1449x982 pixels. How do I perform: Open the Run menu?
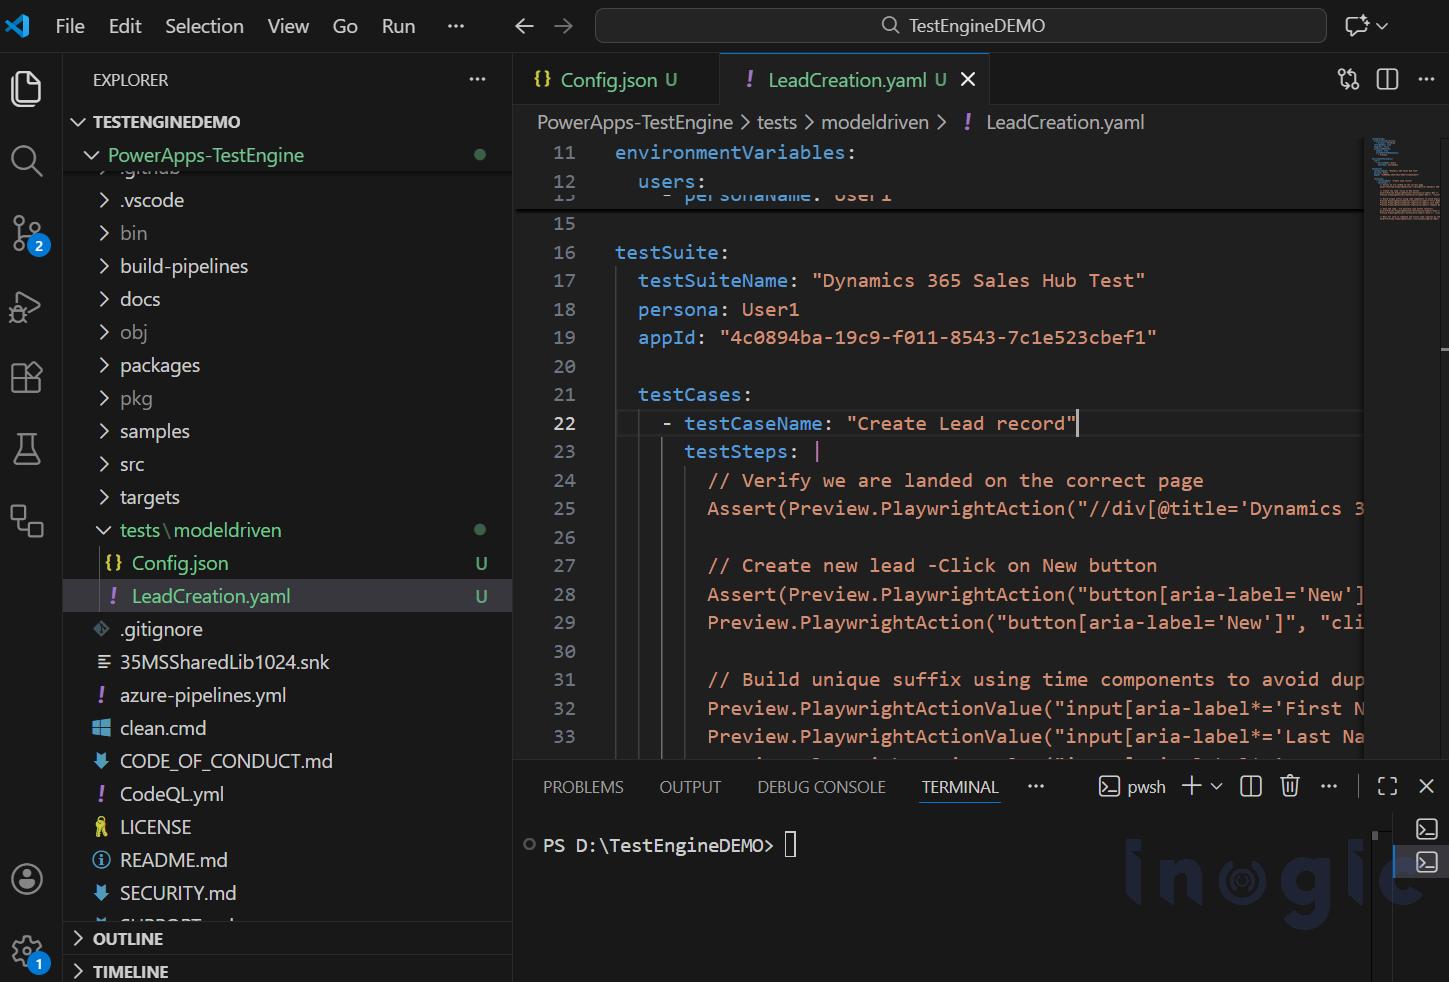tap(397, 26)
